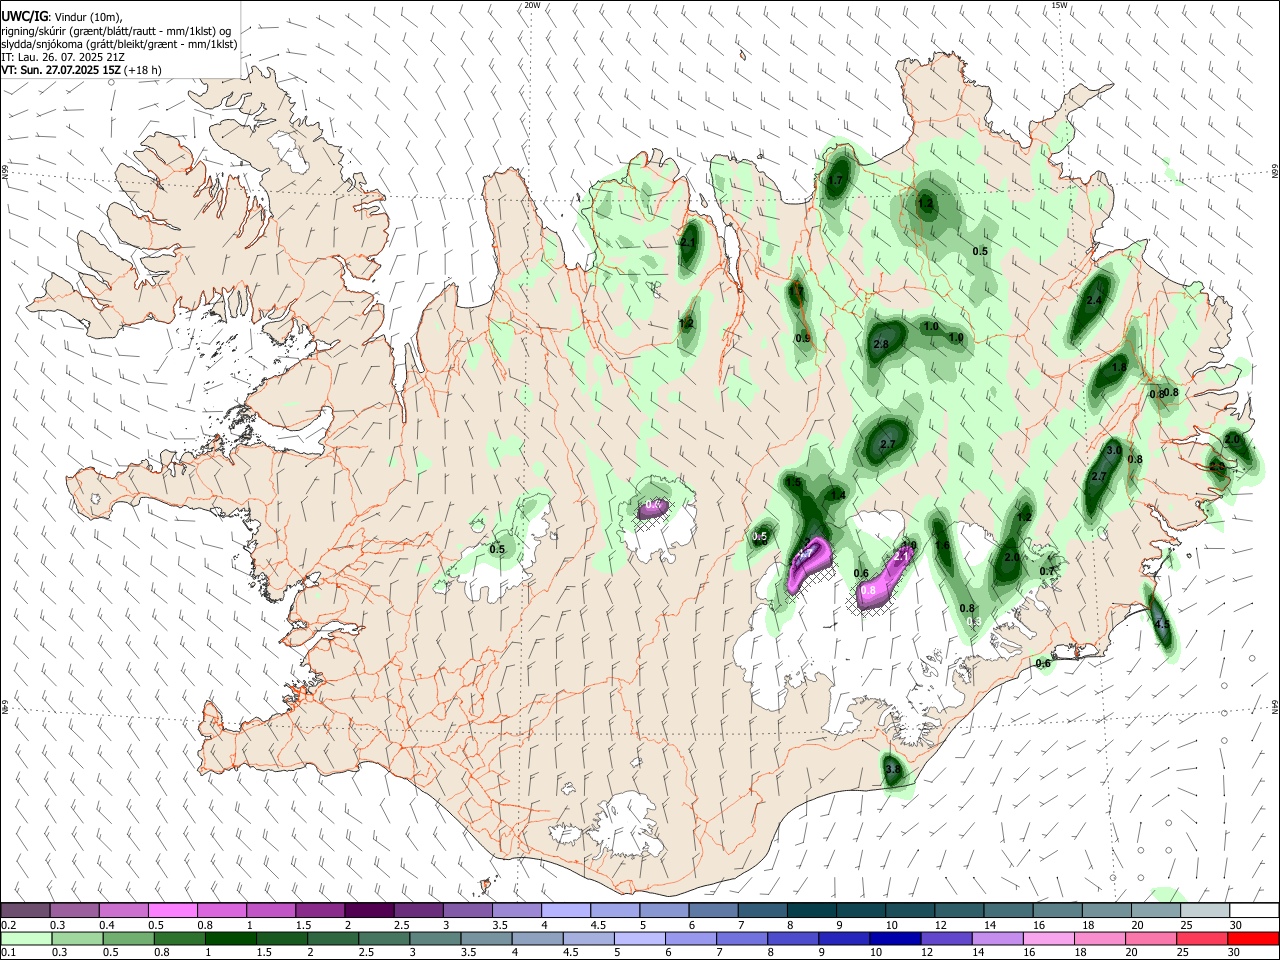Select the violet swatch labeled 14 in bottom scale

(x=996, y=938)
